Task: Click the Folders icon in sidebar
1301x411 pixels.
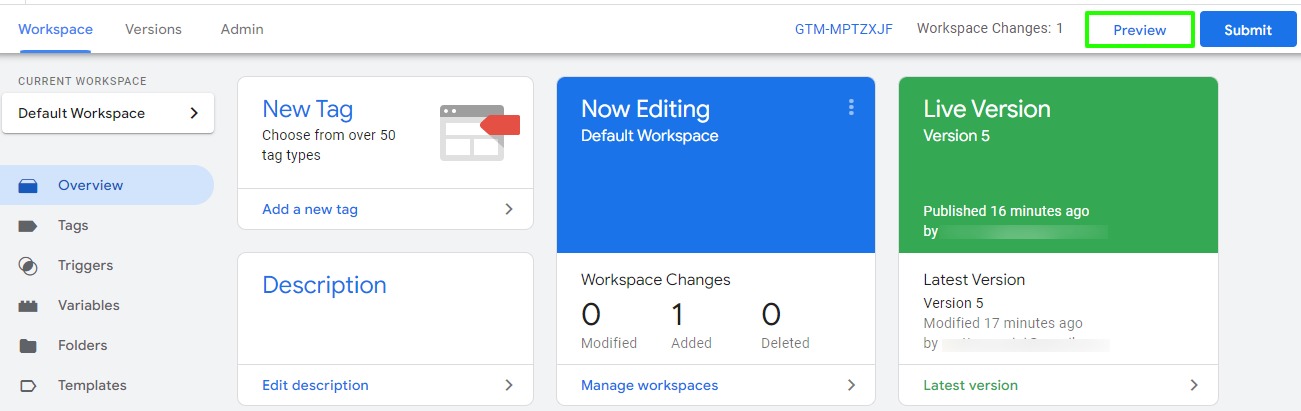Action: coord(28,346)
